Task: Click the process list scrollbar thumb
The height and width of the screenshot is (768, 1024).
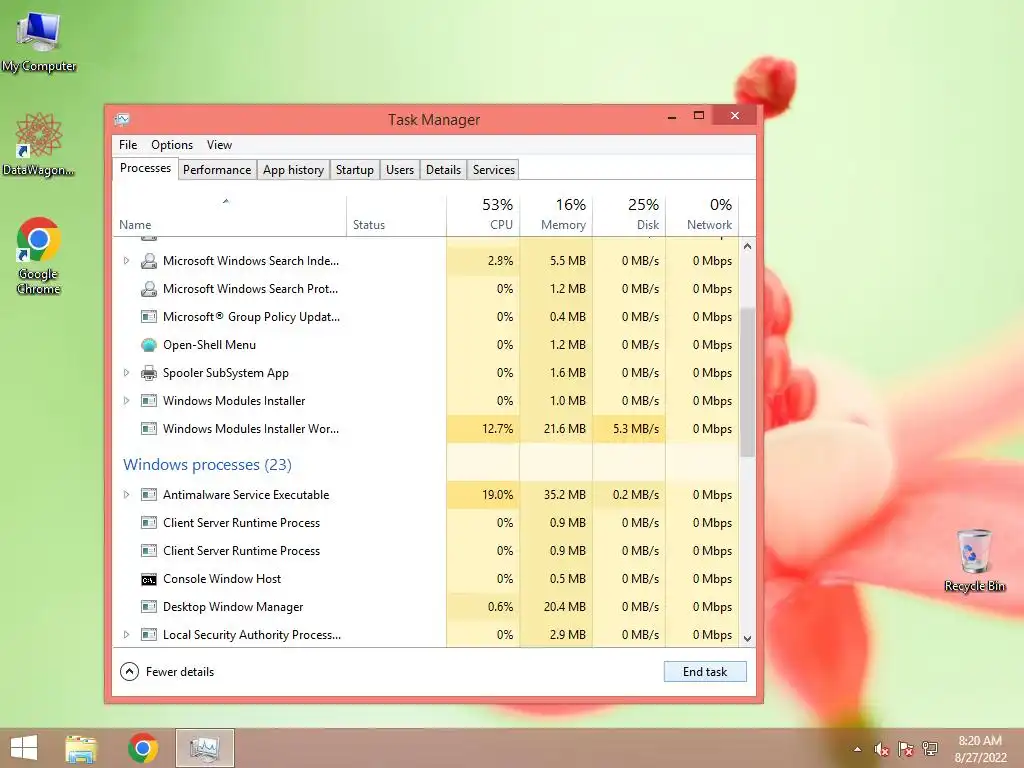Action: pos(747,382)
